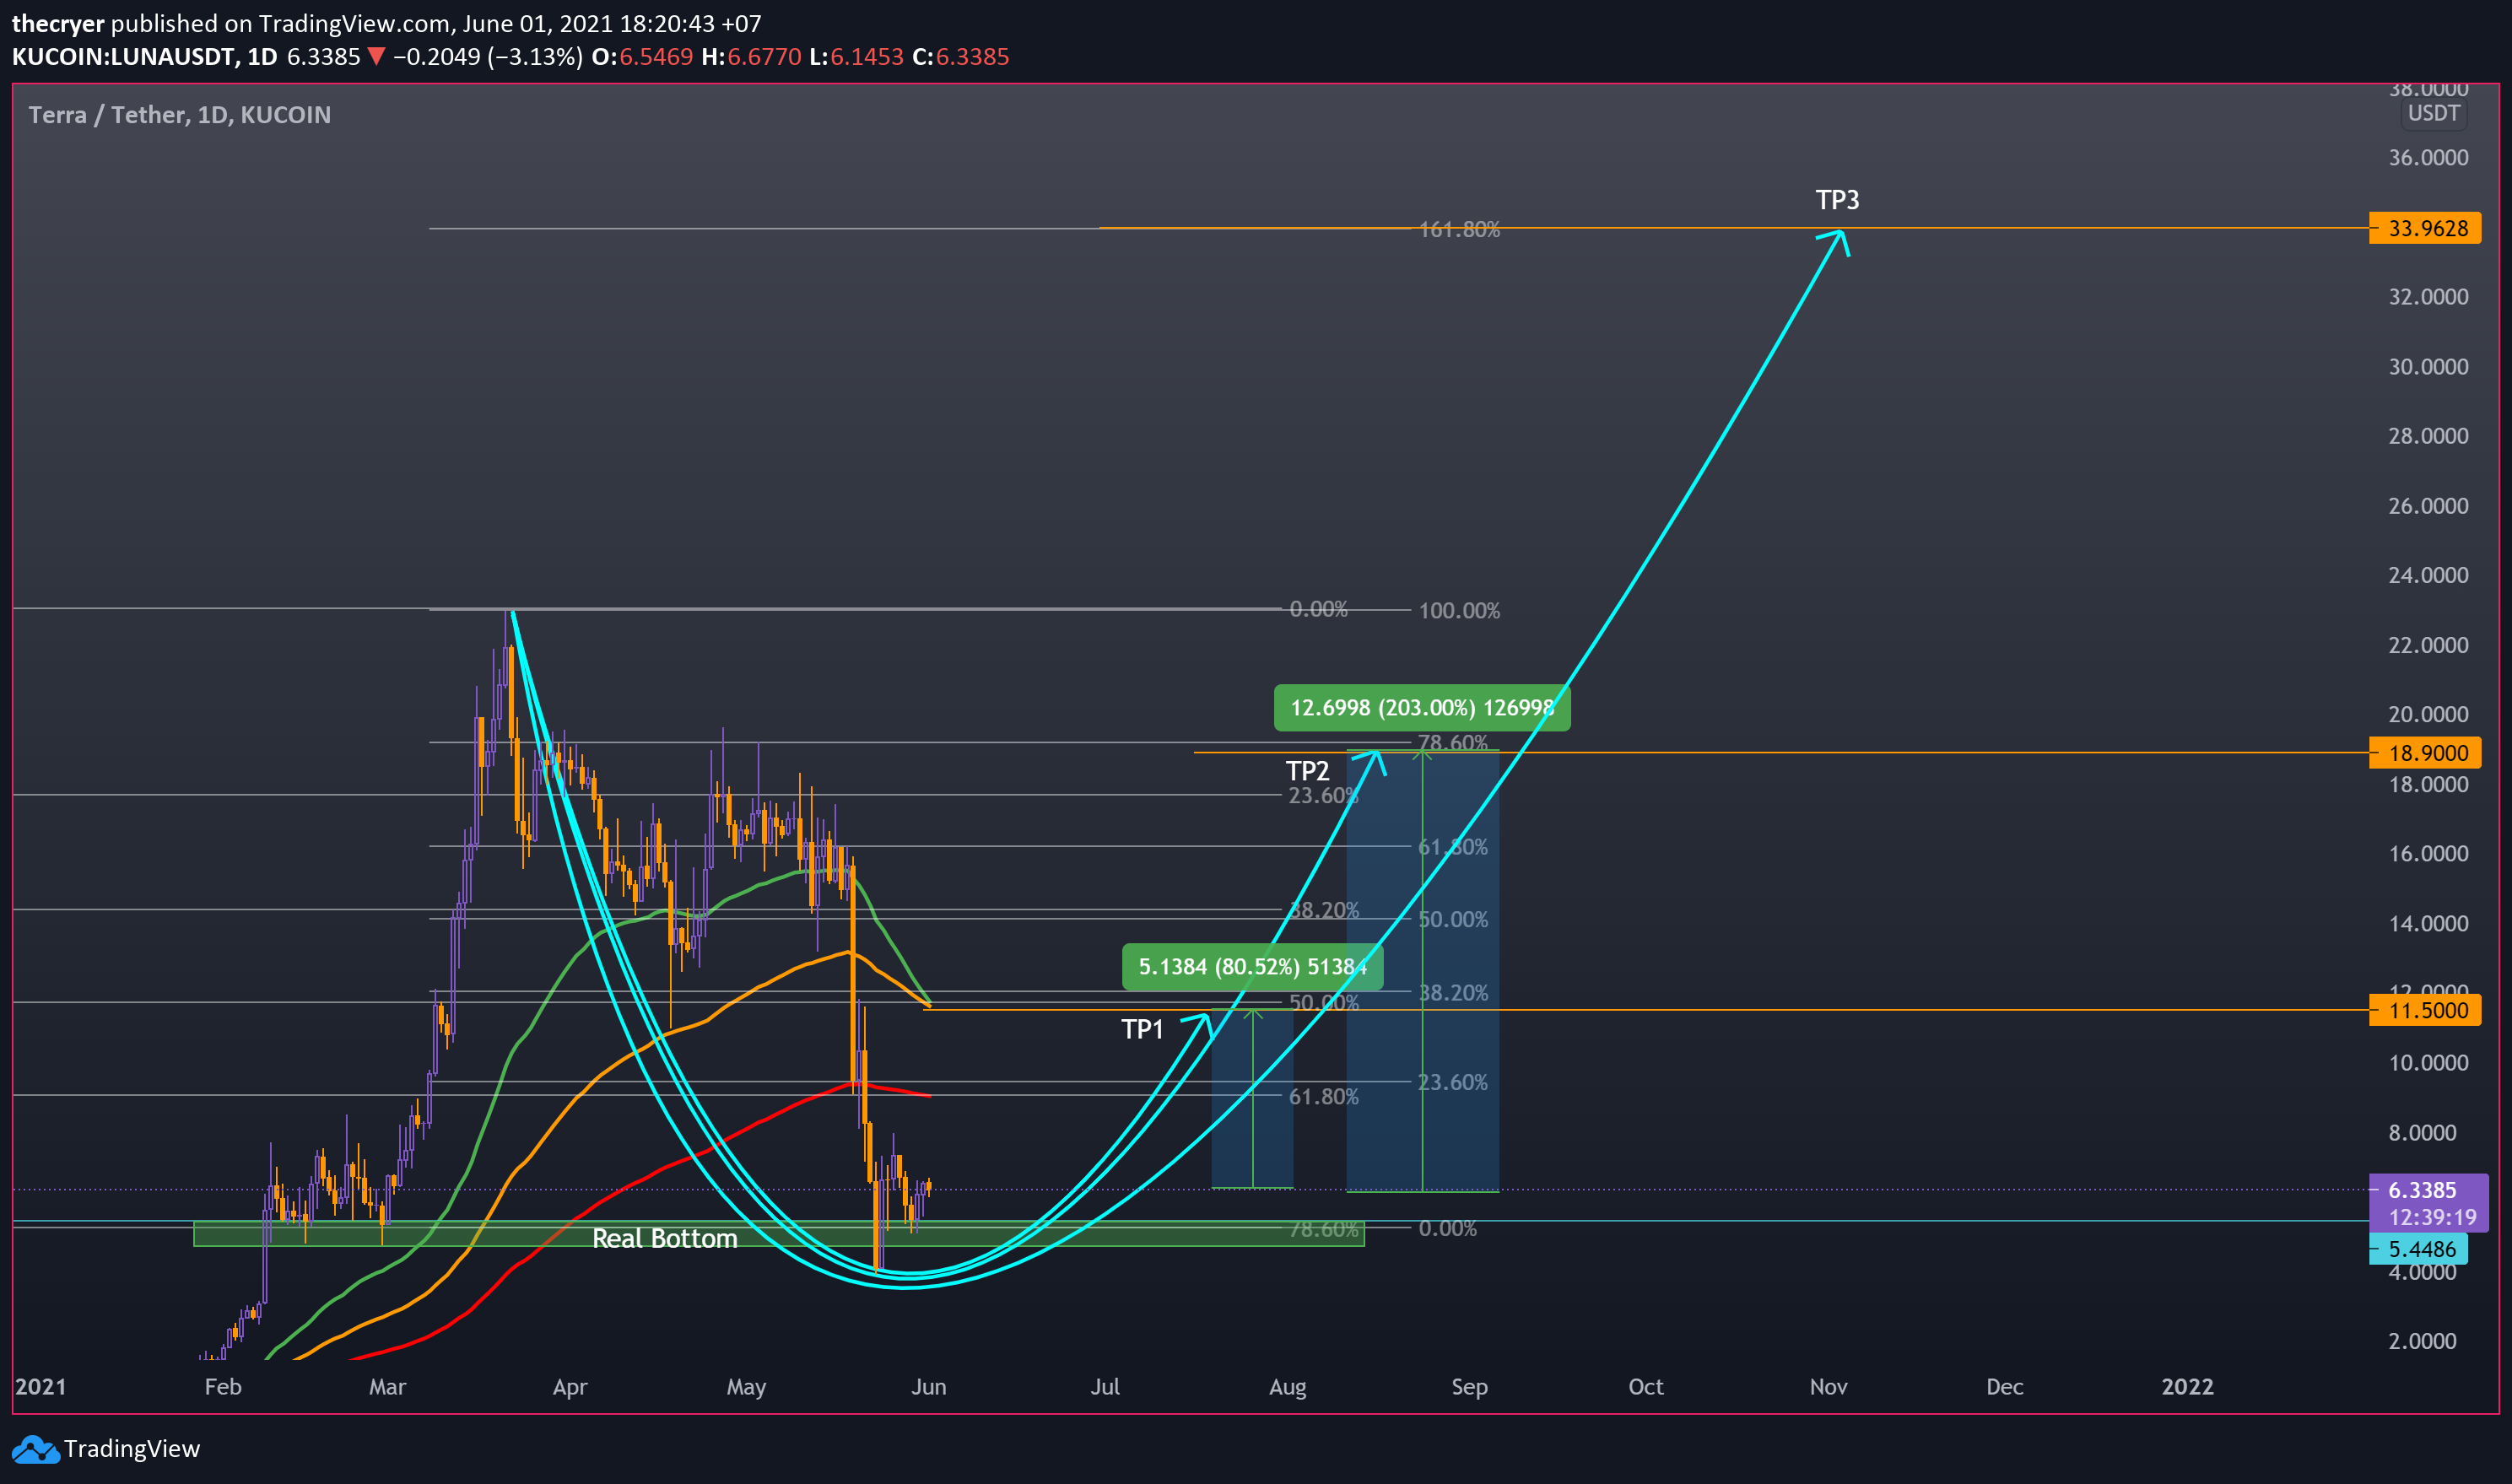
Task: Click the 12:39:19 countdown timer label
Action: [x=2432, y=1217]
